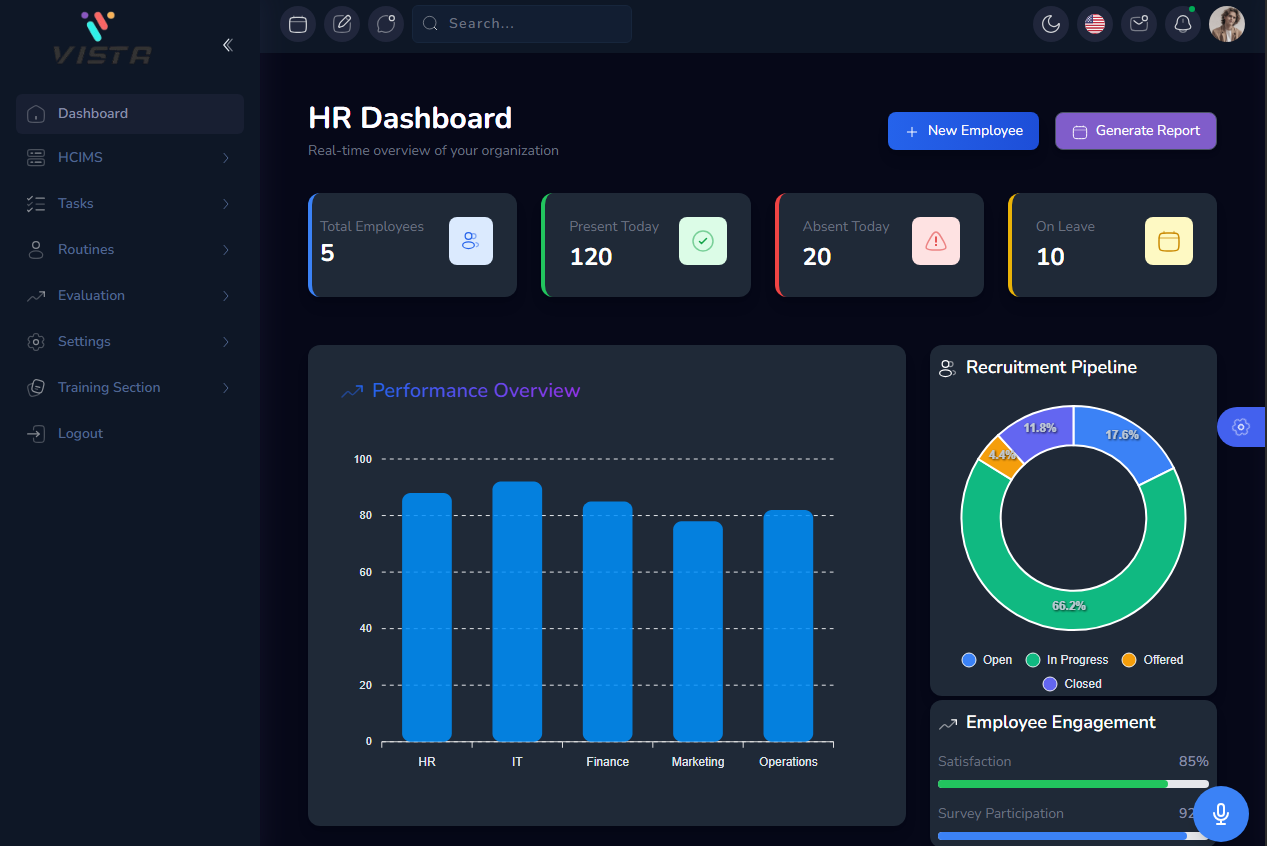This screenshot has height=846, width=1267.
Task: Collapse the sidebar with double chevron
Action: (x=228, y=45)
